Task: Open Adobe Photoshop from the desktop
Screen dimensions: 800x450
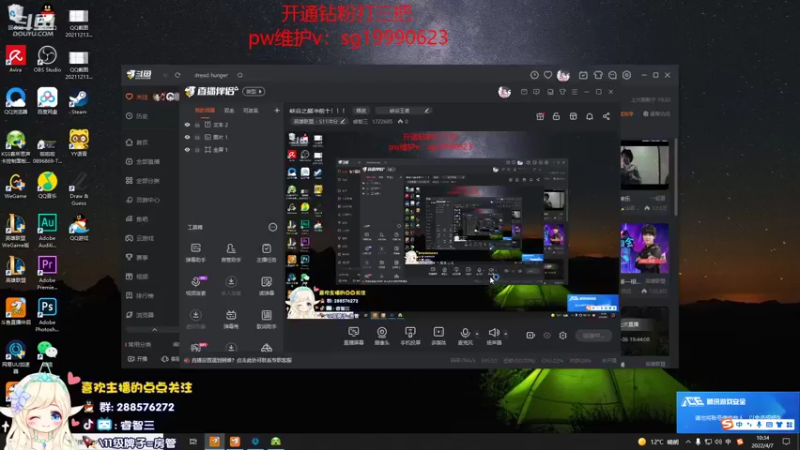Action: [47, 314]
